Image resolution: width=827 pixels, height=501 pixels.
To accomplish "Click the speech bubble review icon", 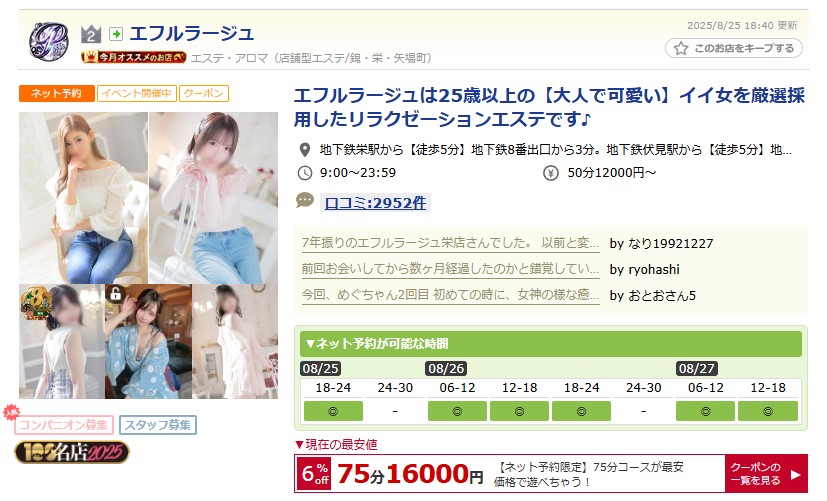I will click(305, 201).
